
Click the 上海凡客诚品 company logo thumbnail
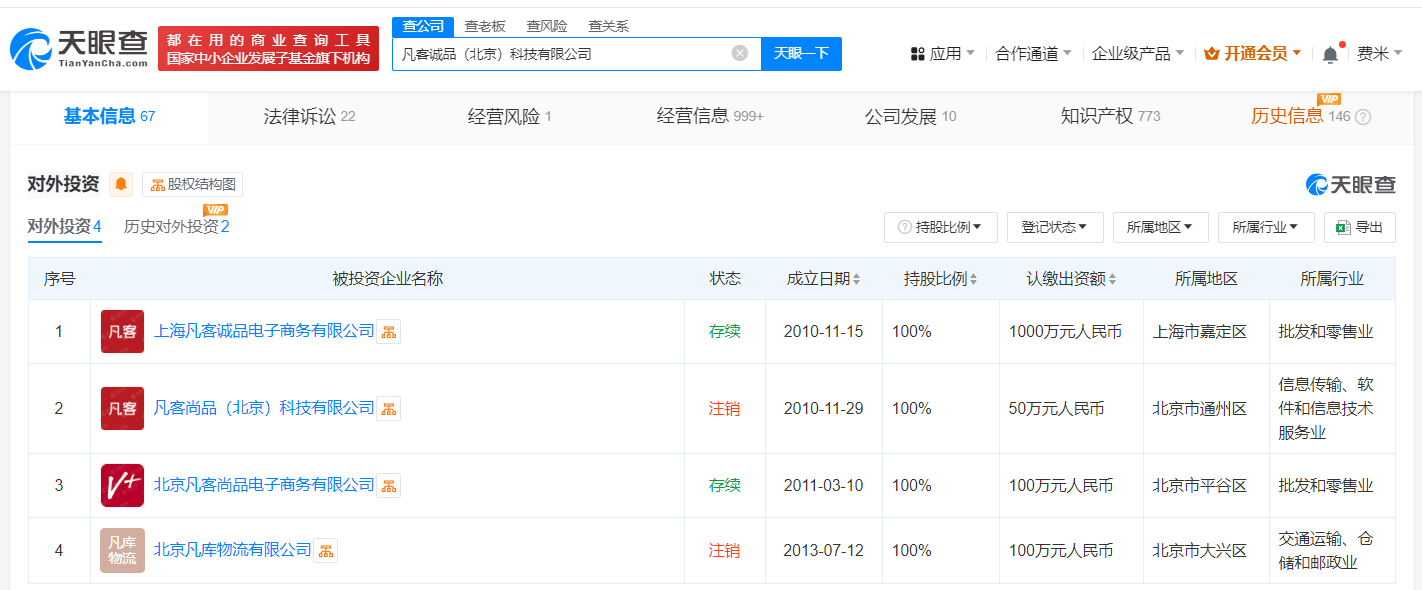(x=122, y=331)
